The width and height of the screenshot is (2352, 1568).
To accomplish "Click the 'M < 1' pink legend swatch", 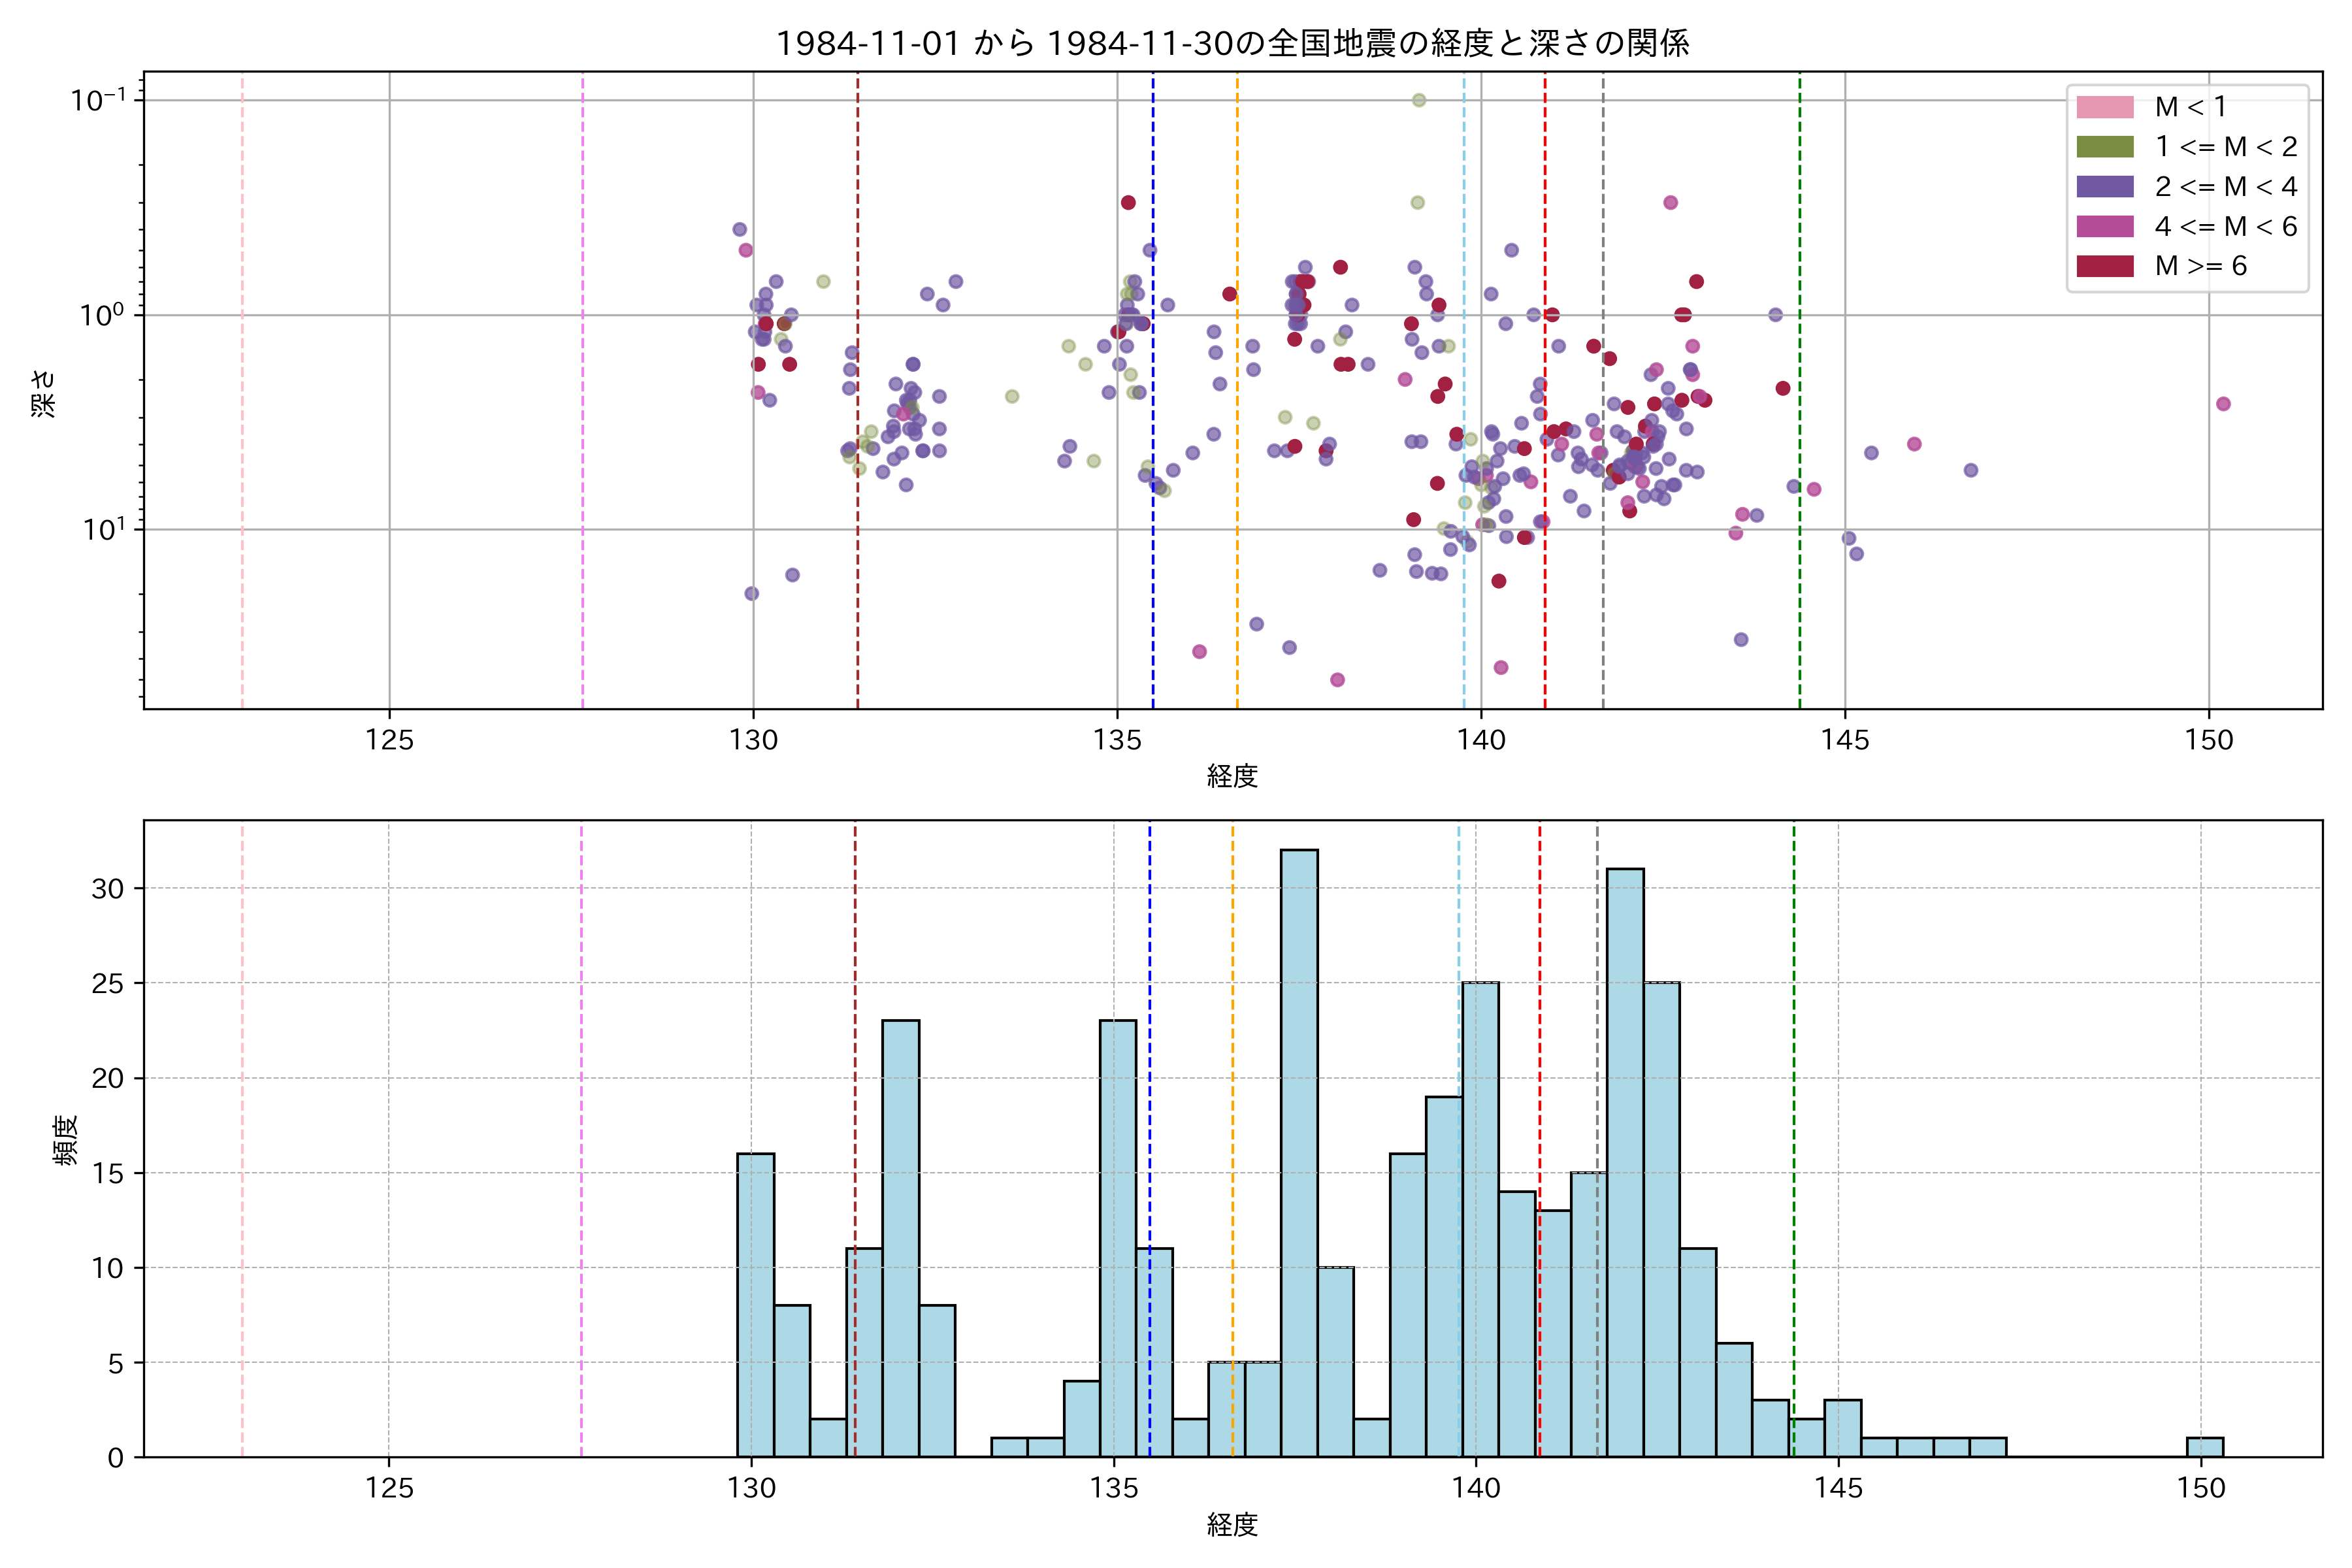I will click(2104, 107).
